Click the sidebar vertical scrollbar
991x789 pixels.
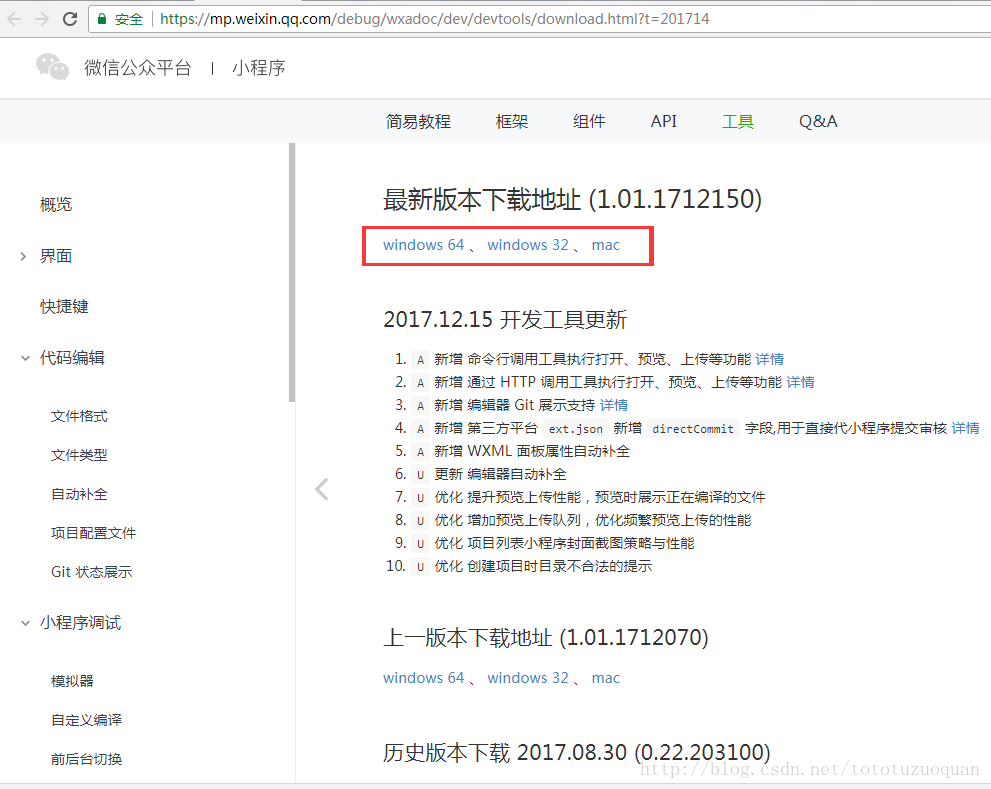click(292, 272)
